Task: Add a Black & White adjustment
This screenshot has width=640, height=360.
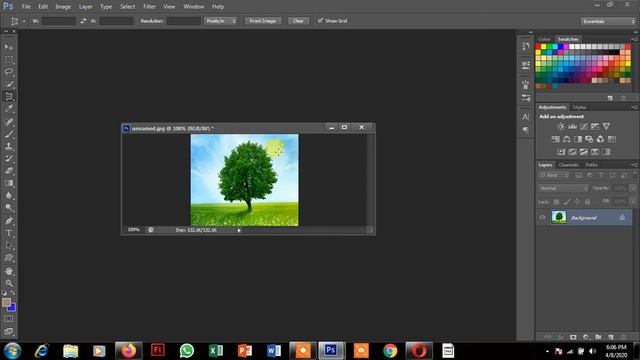Action: pos(578,139)
